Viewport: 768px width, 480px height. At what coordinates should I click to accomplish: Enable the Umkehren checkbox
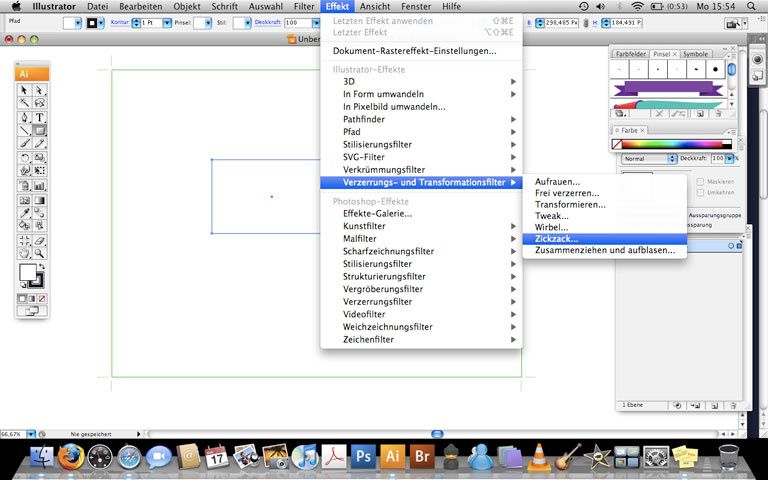coord(700,192)
